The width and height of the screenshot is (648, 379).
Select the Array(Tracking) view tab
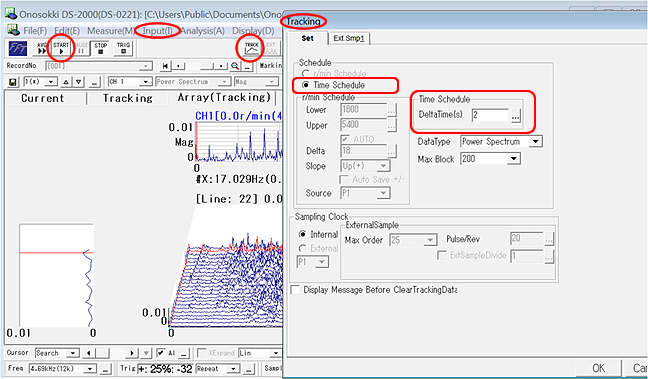click(224, 98)
